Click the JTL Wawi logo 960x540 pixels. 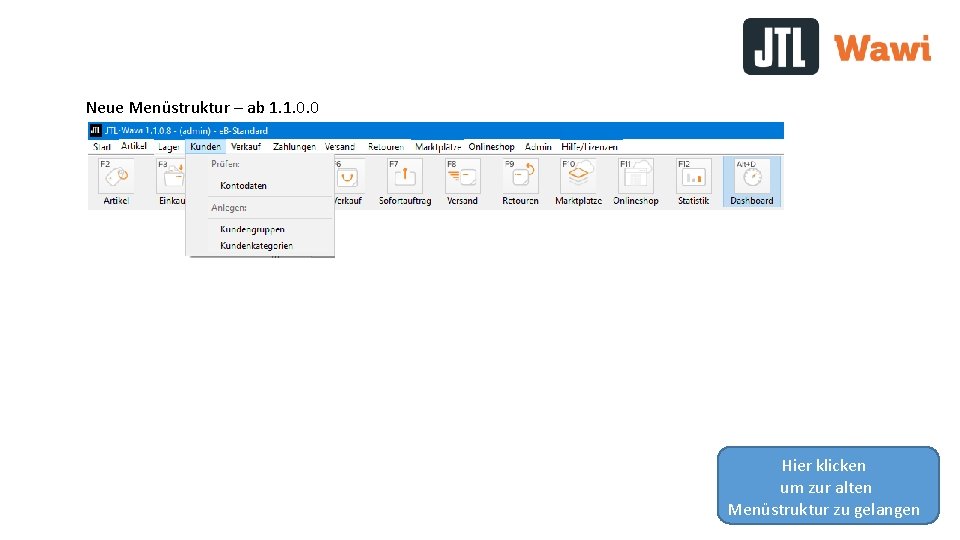click(837, 47)
